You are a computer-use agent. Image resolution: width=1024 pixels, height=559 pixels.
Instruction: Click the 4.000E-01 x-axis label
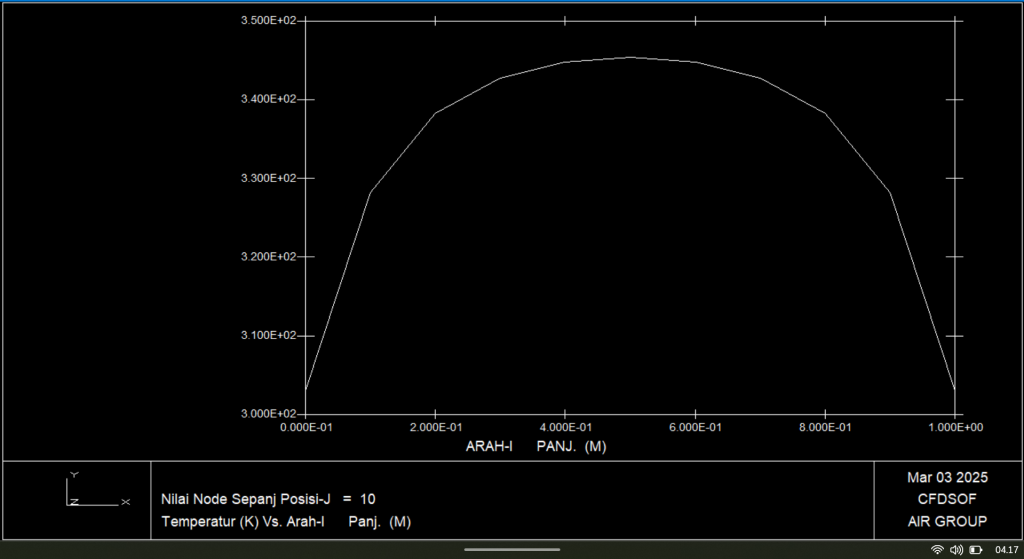[x=565, y=428]
